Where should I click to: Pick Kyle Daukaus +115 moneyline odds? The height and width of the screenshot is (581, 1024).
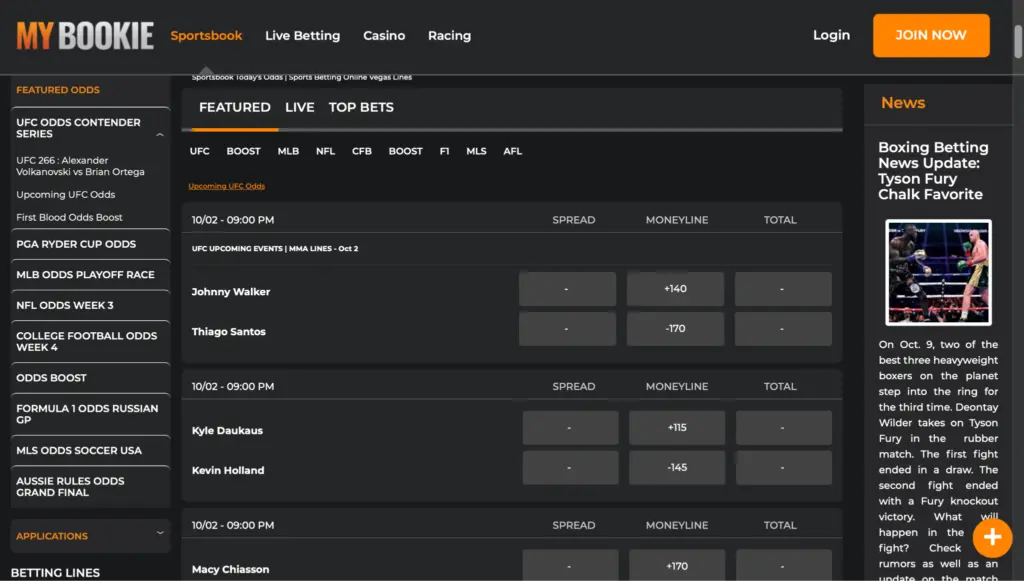click(x=677, y=428)
